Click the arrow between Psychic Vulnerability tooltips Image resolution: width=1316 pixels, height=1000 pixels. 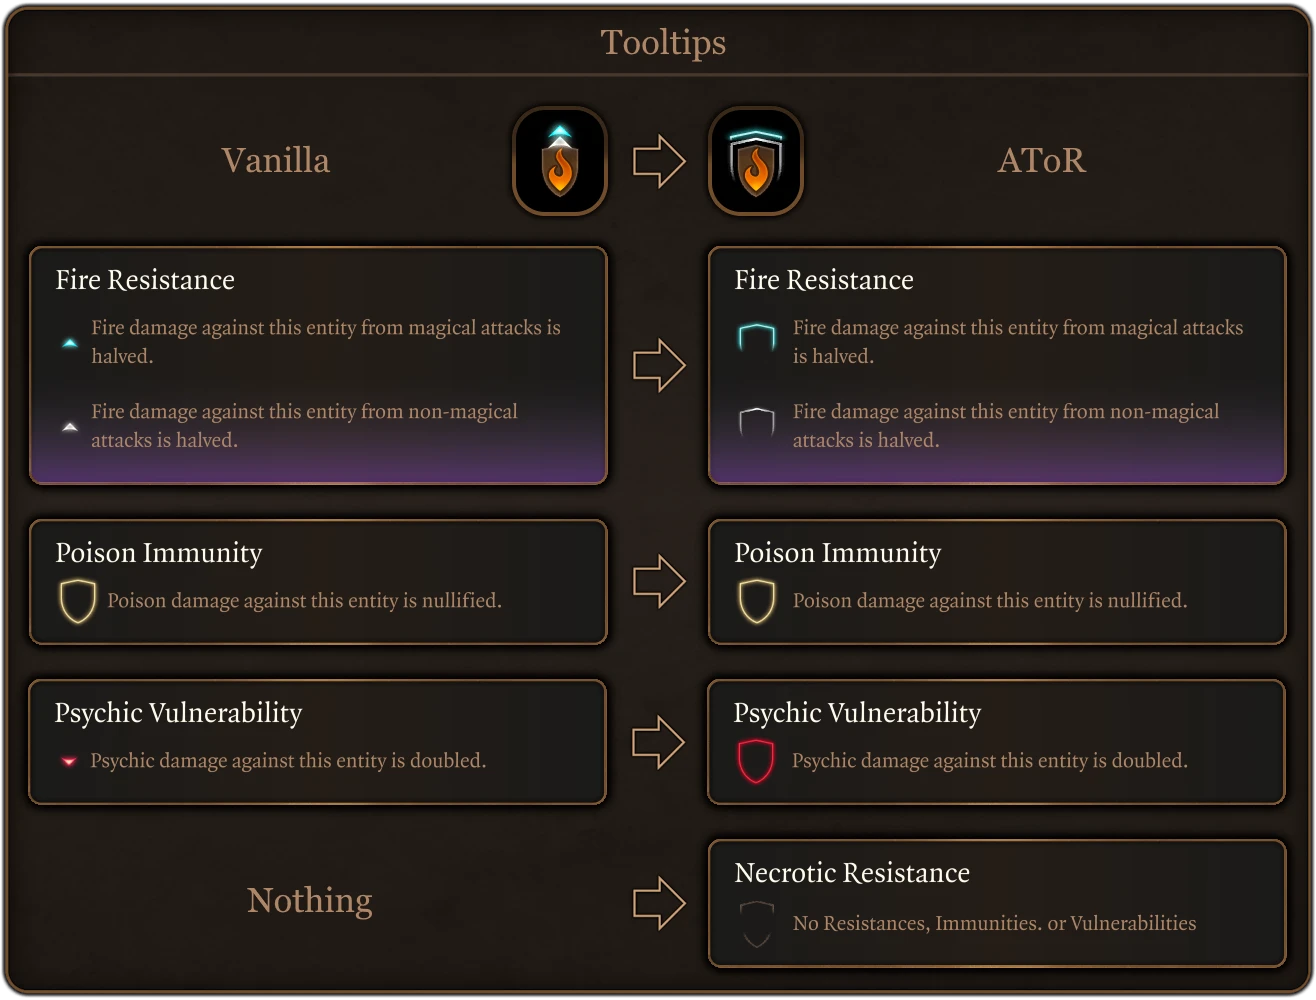[x=659, y=742]
